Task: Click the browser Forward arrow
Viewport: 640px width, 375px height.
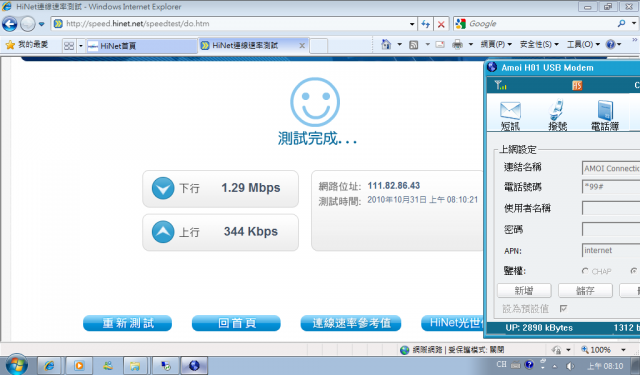Action: click(x=28, y=24)
